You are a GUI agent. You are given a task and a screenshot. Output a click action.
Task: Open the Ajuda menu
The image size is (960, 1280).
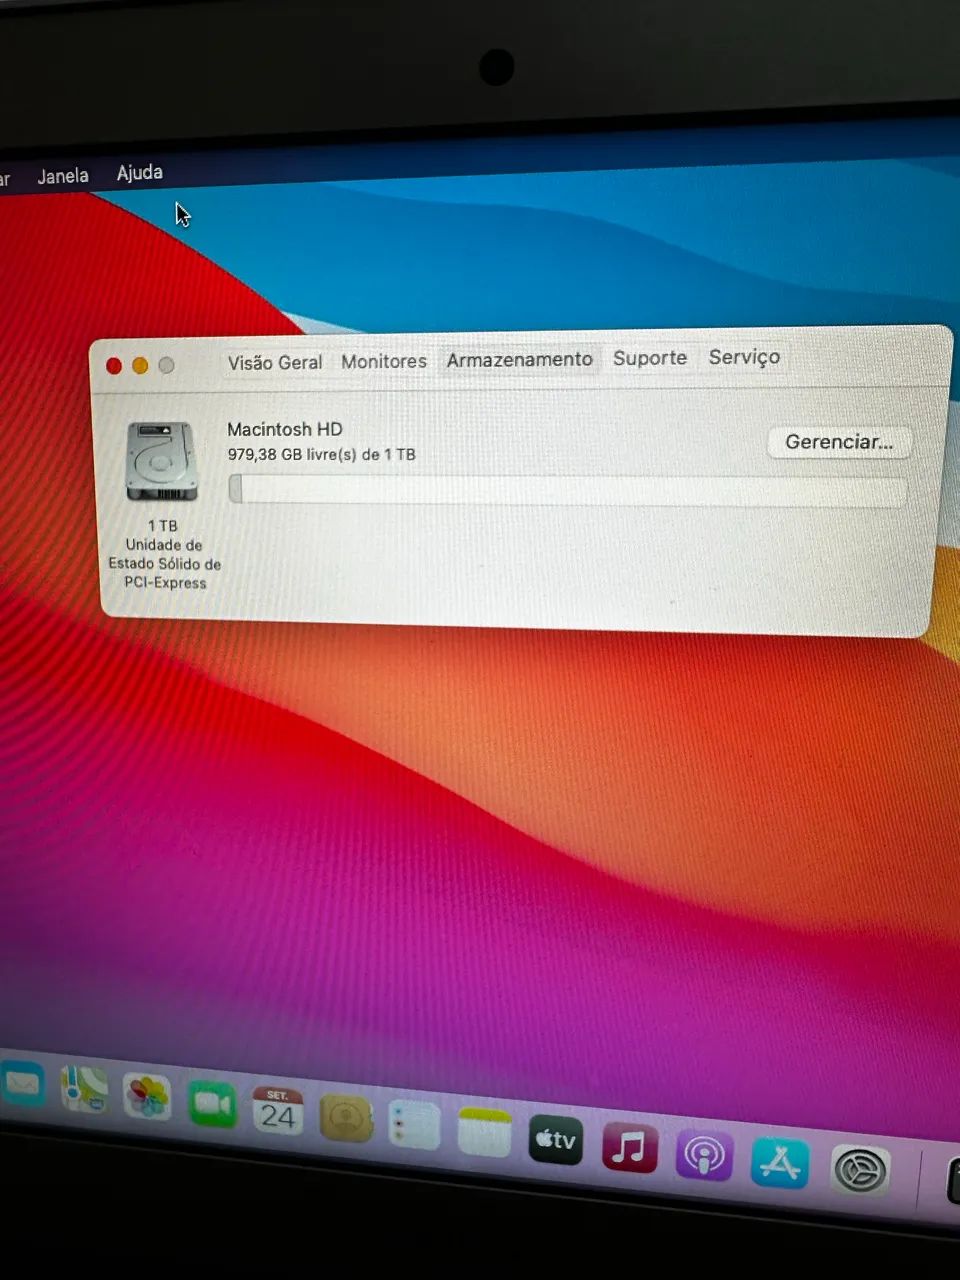pos(140,172)
